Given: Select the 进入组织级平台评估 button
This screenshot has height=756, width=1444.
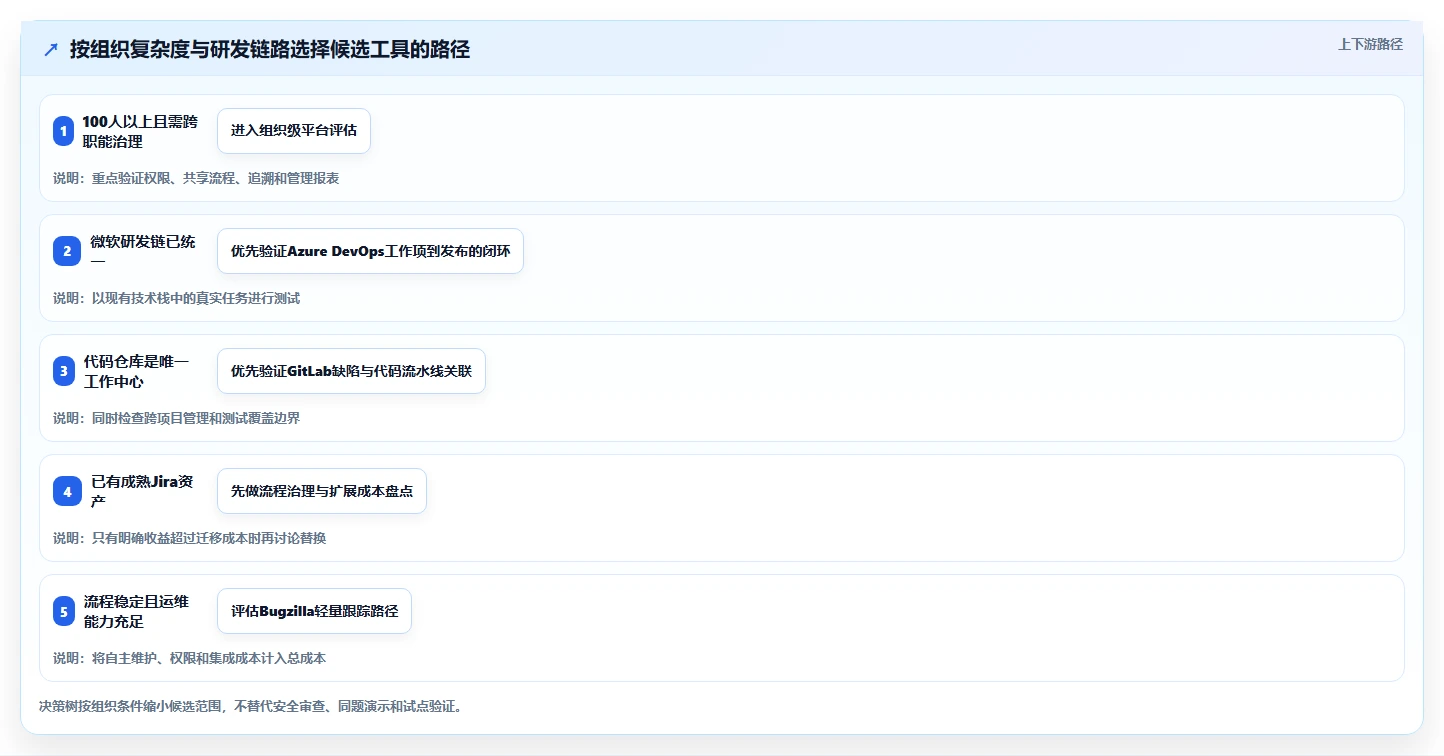Looking at the screenshot, I should click(294, 131).
